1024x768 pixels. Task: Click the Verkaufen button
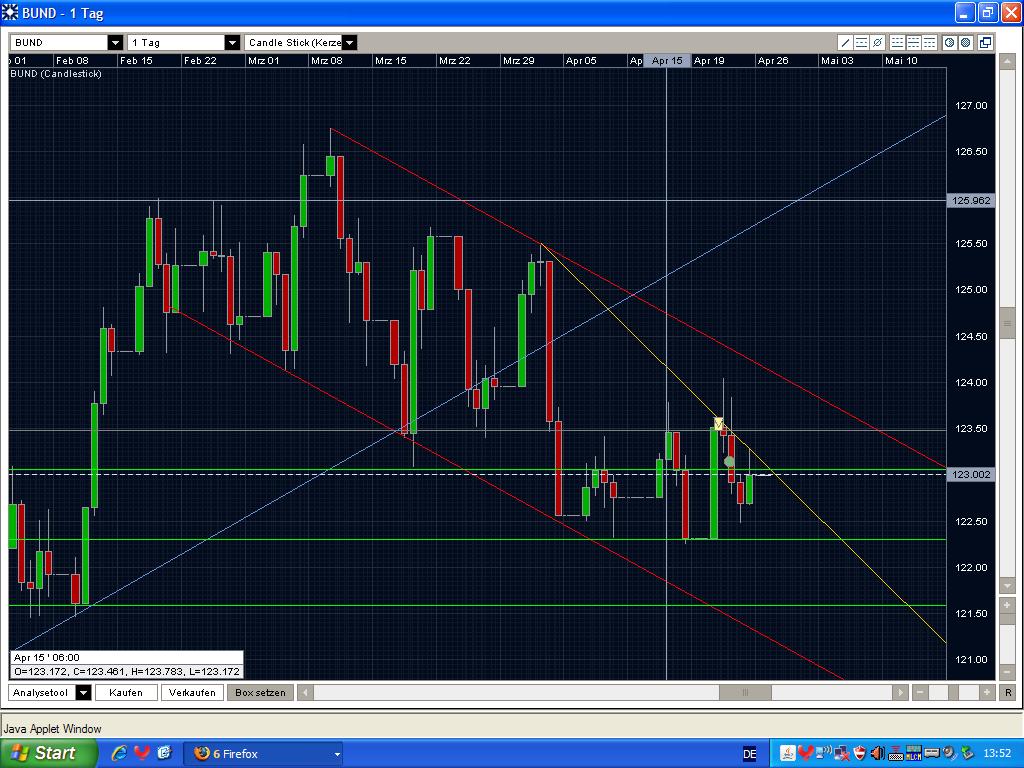click(192, 691)
